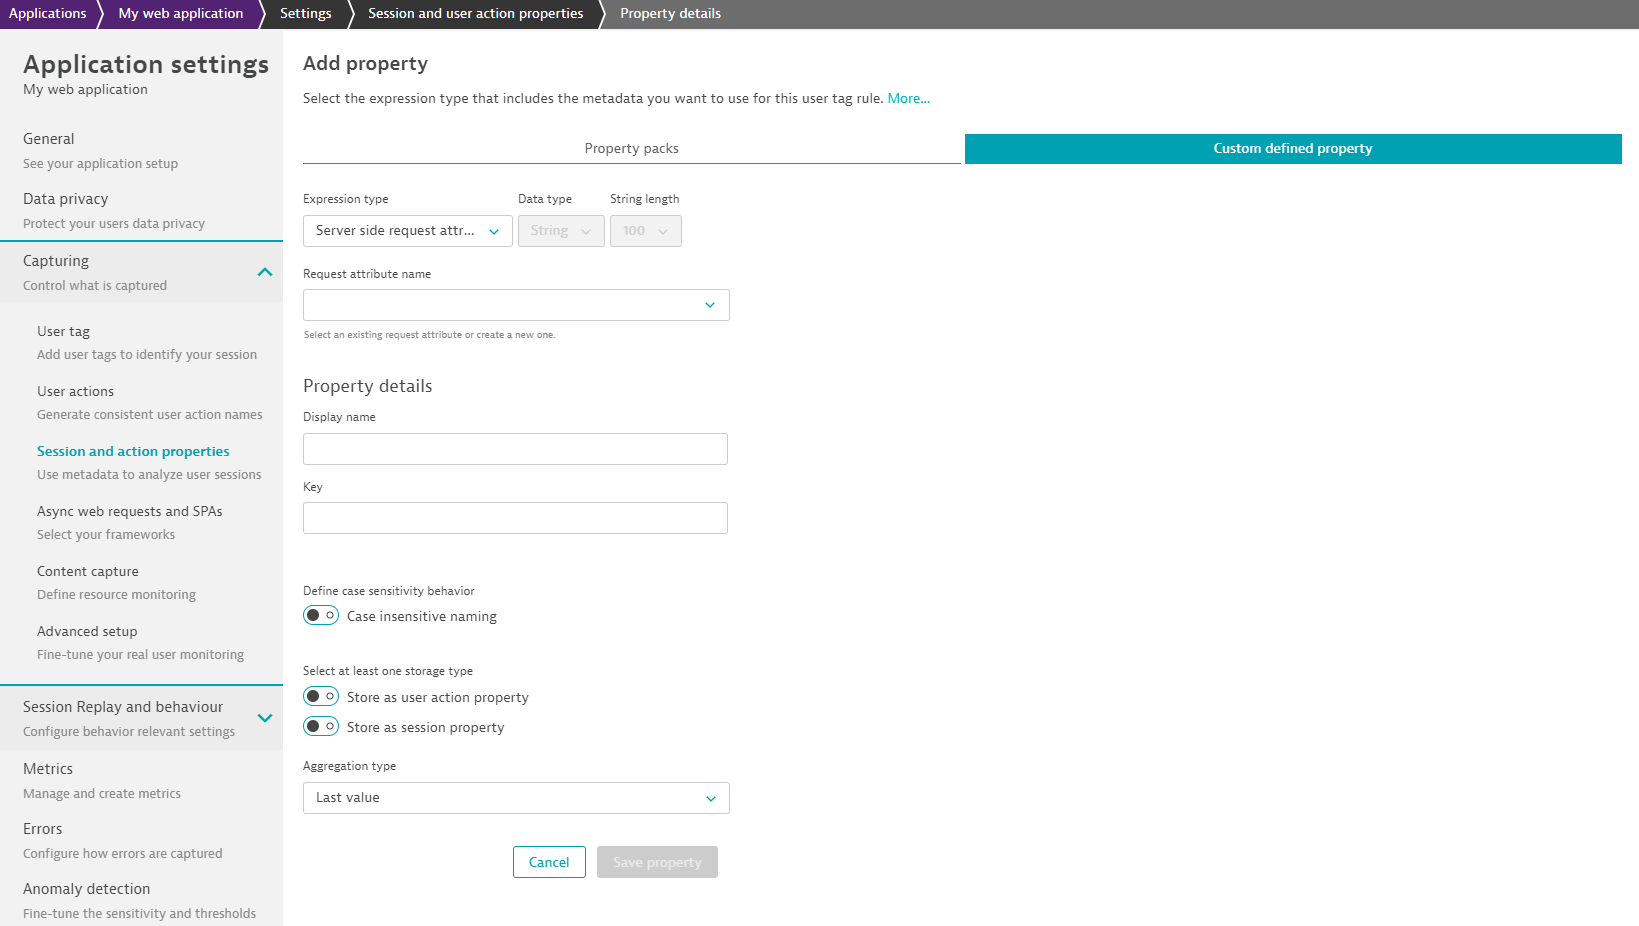1639x926 pixels.
Task: Click the Cancel button
Action: click(549, 862)
